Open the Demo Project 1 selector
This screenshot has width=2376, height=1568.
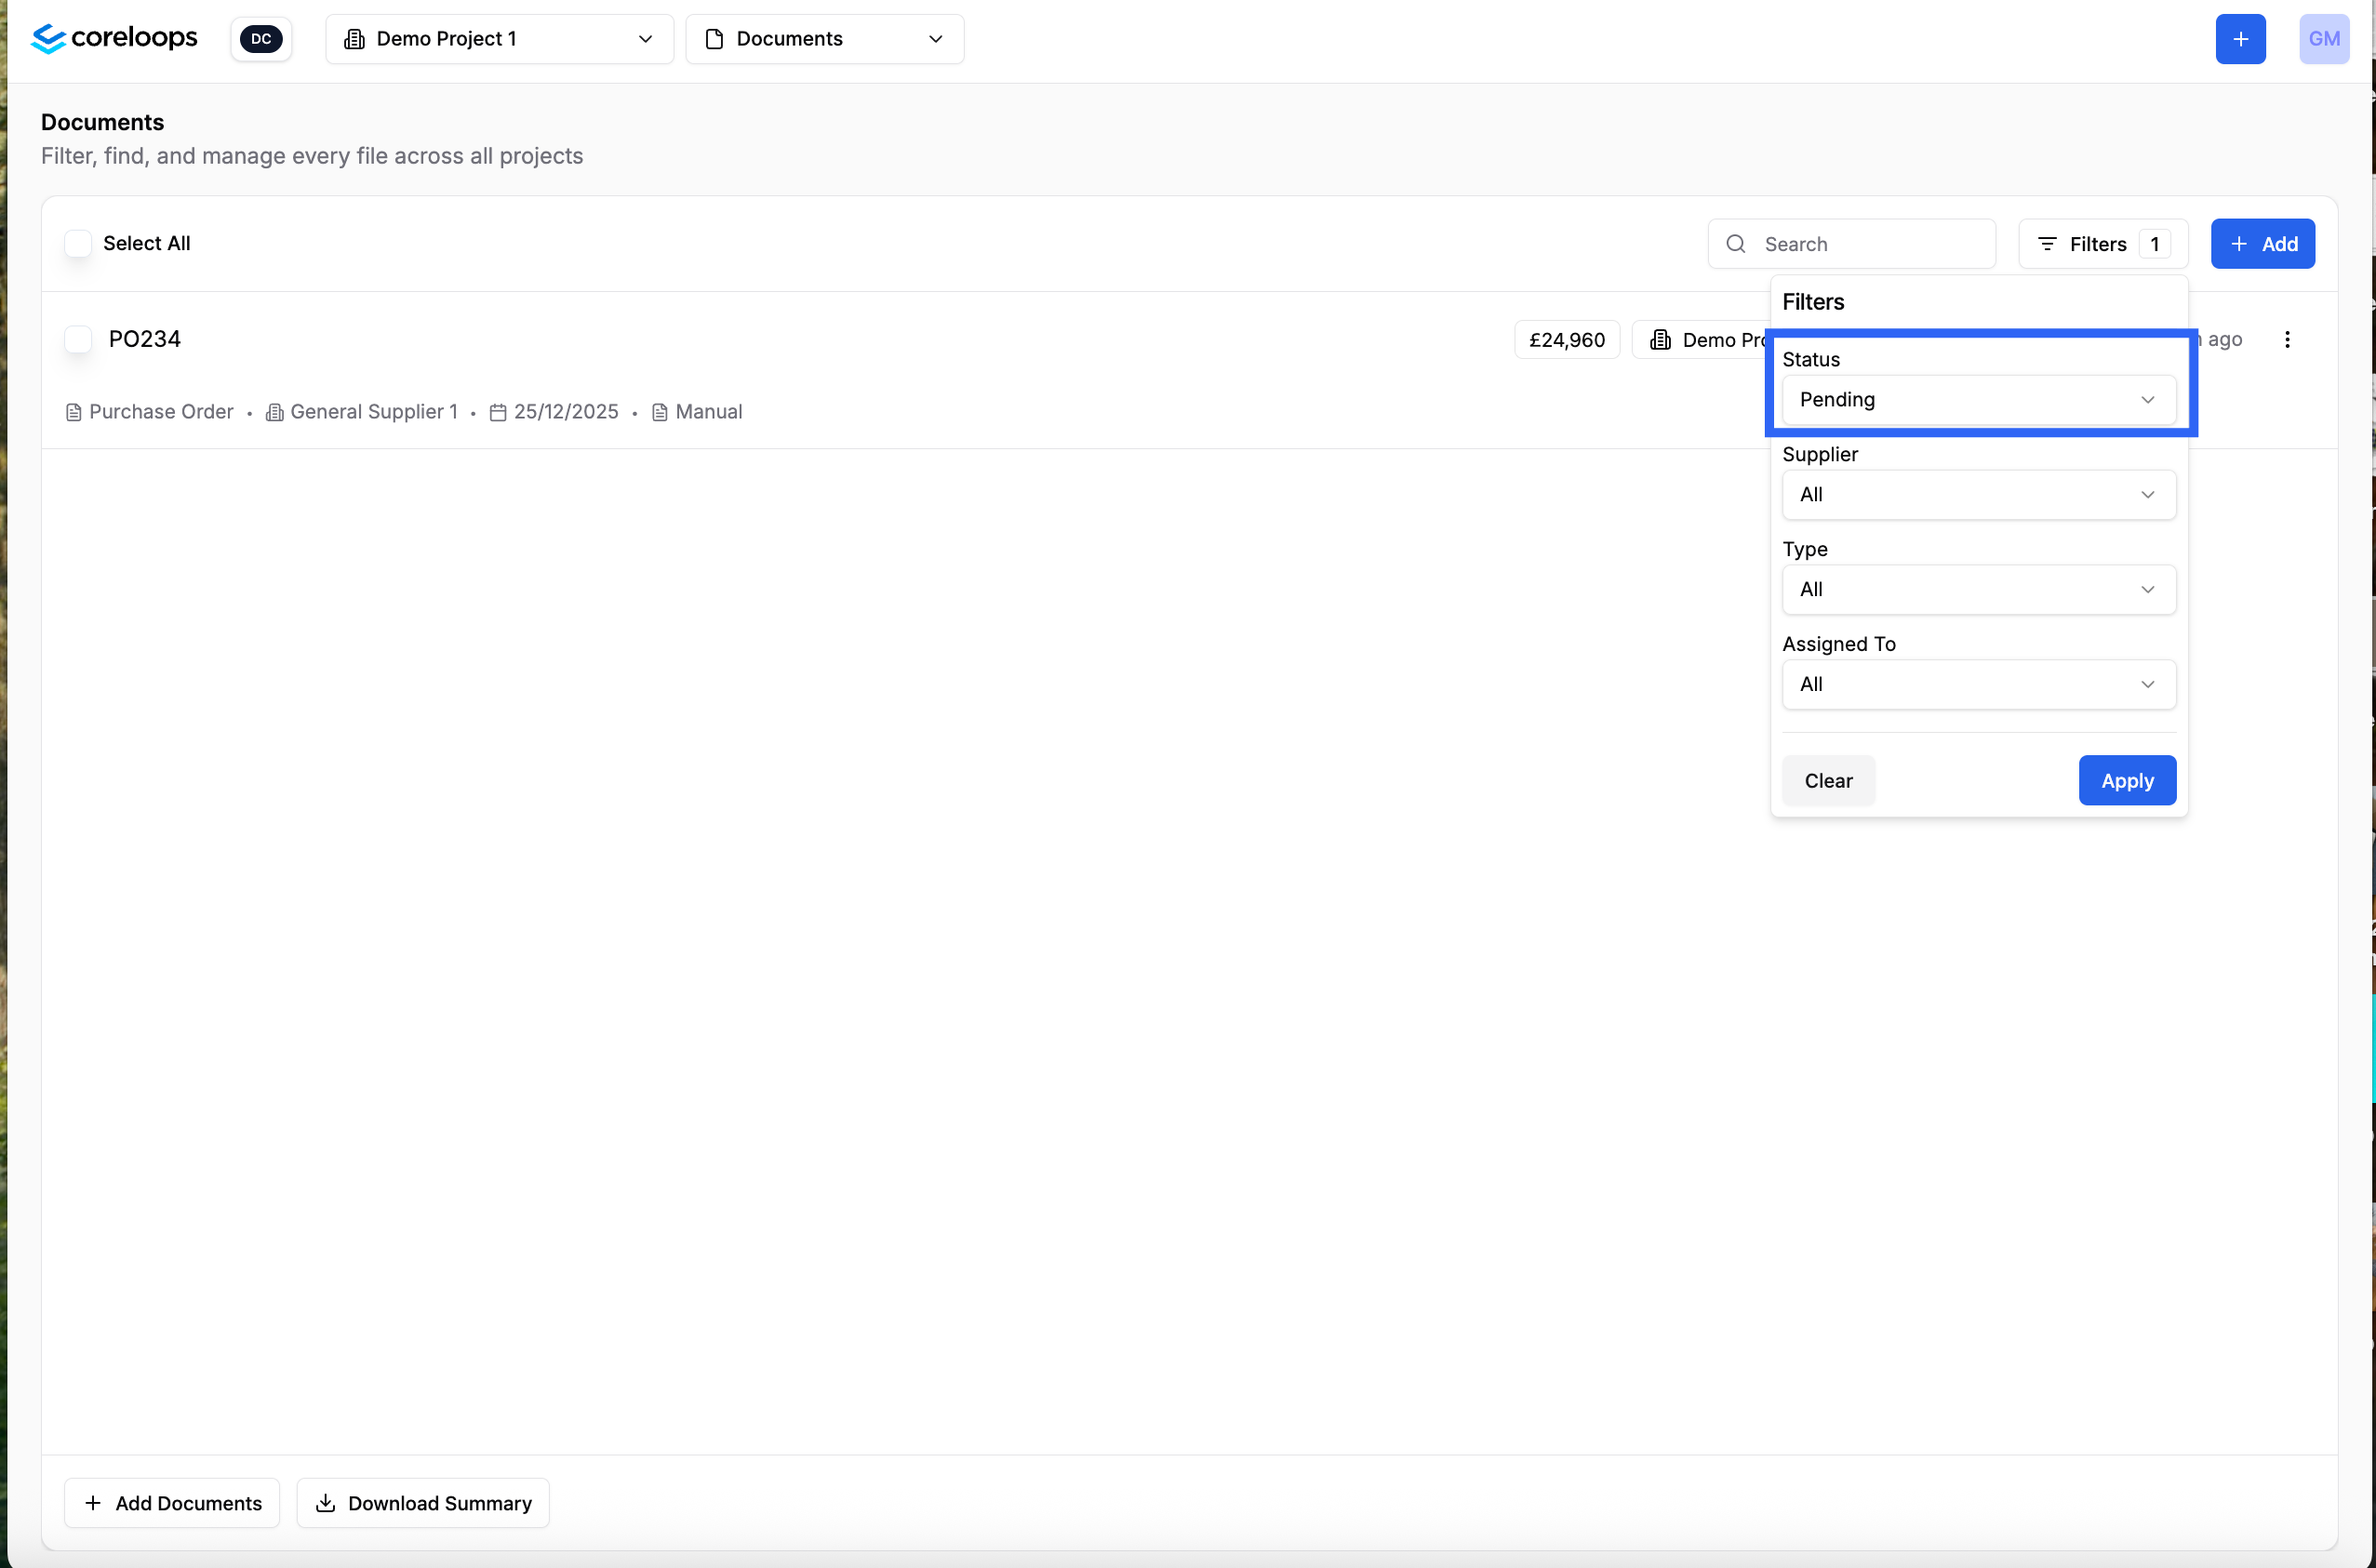click(499, 39)
